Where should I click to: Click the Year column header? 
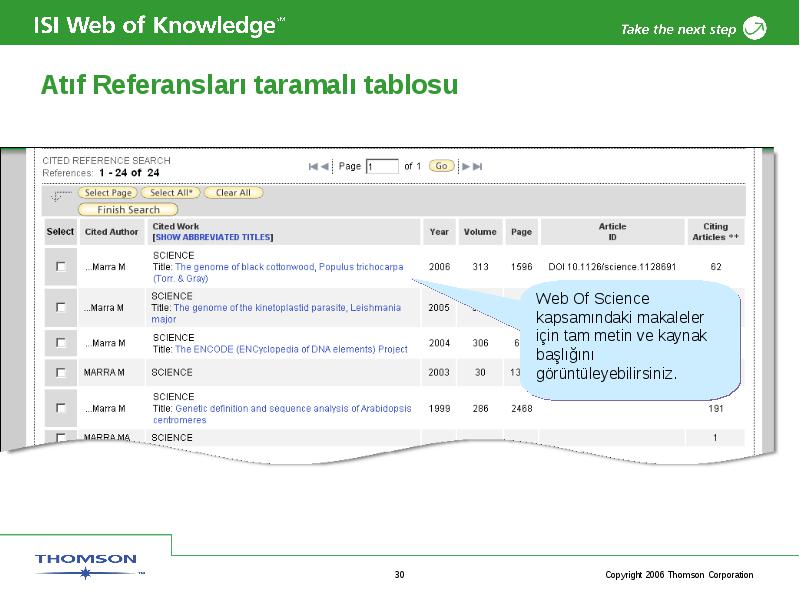click(439, 232)
